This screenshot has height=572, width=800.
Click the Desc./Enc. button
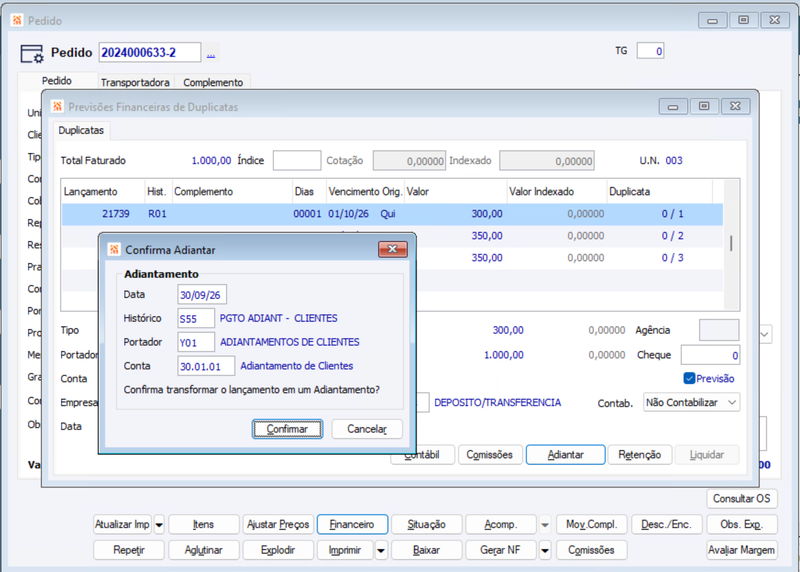point(667,525)
